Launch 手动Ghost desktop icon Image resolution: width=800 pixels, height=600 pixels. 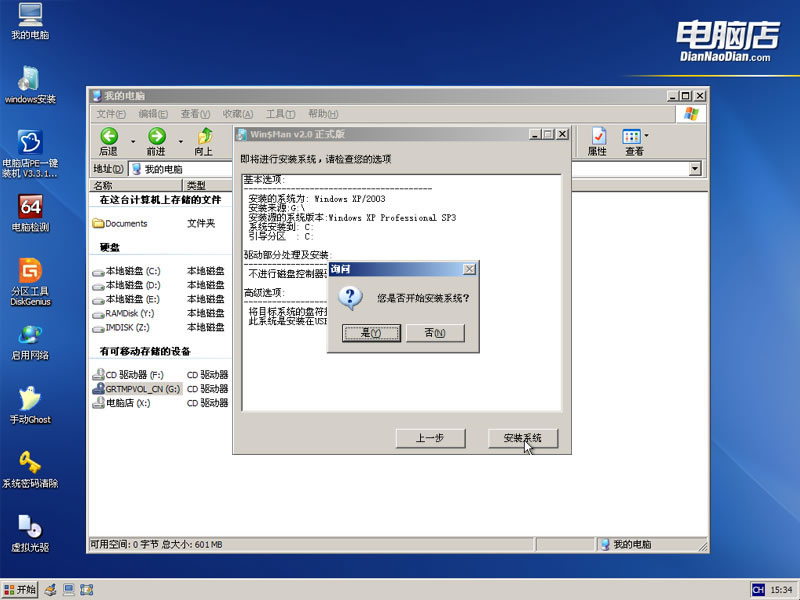click(x=30, y=406)
